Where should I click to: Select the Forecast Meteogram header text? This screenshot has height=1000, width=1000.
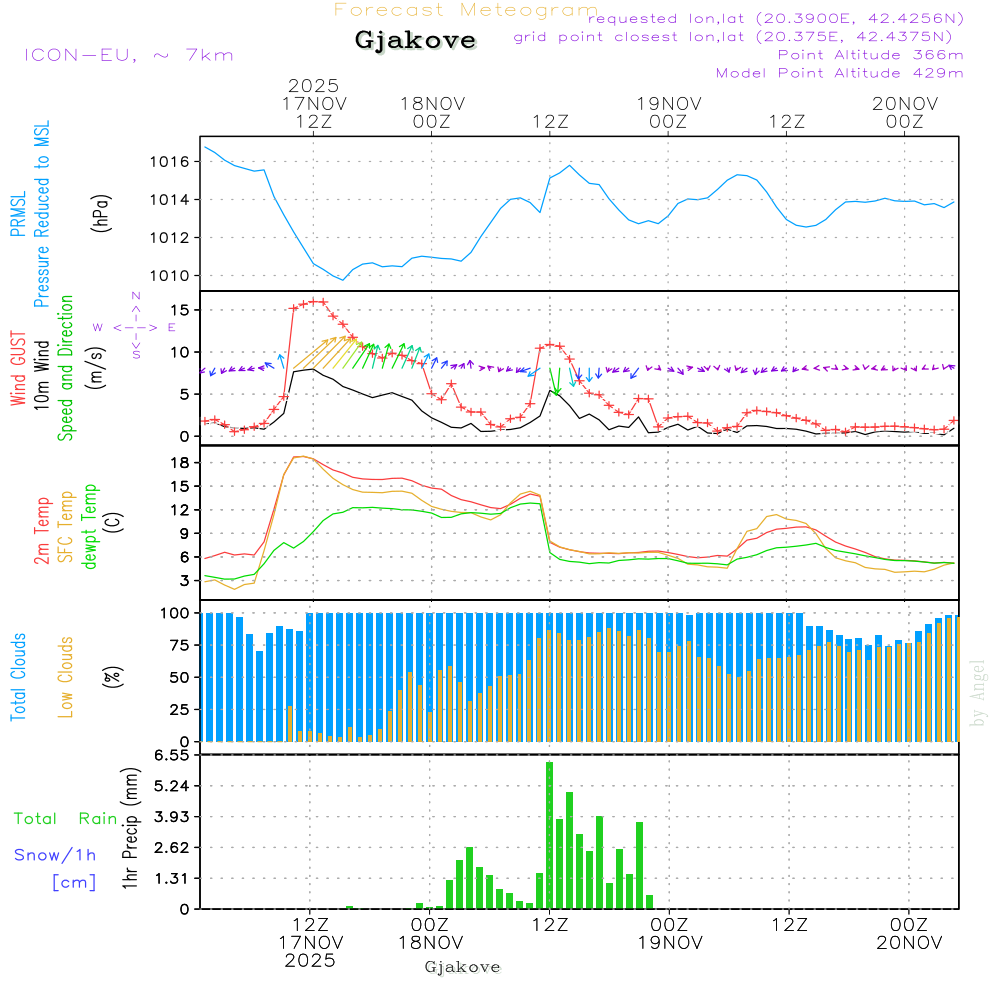click(x=465, y=11)
